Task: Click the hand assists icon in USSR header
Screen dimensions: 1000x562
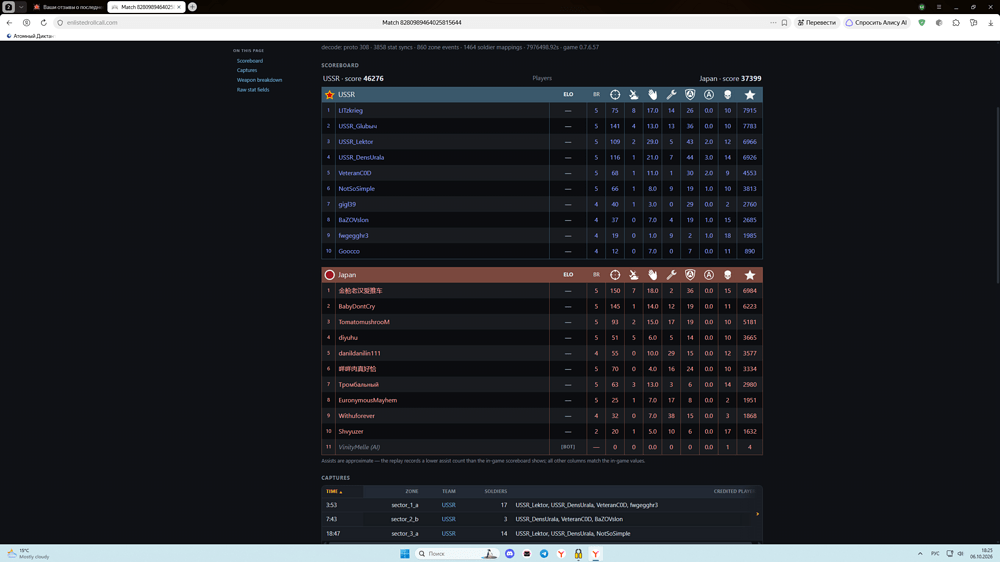Action: 652,94
